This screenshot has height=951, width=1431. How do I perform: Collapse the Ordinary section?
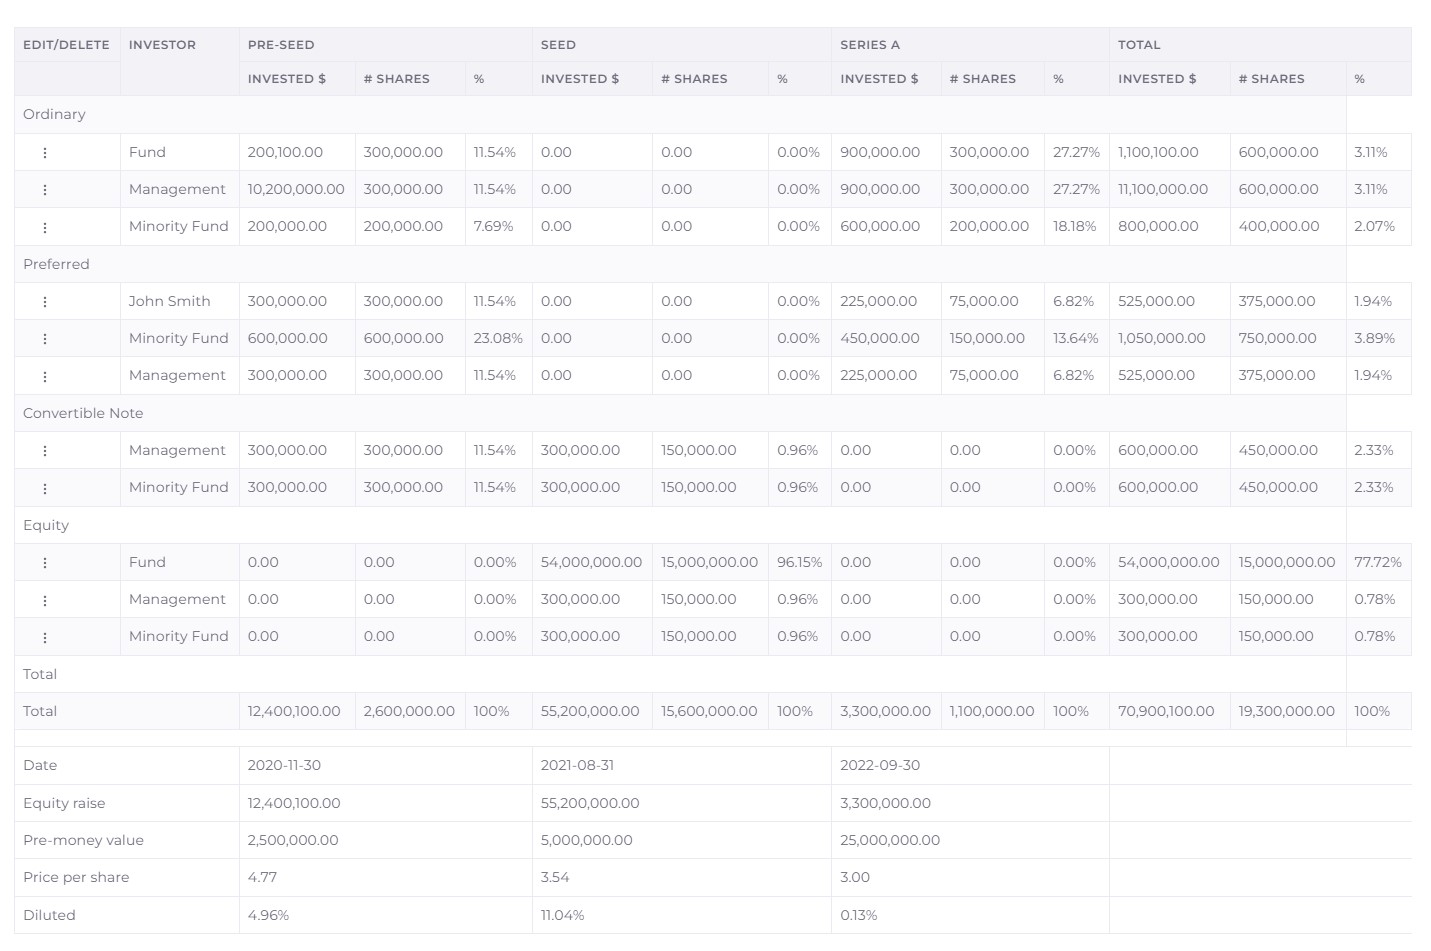click(x=54, y=114)
